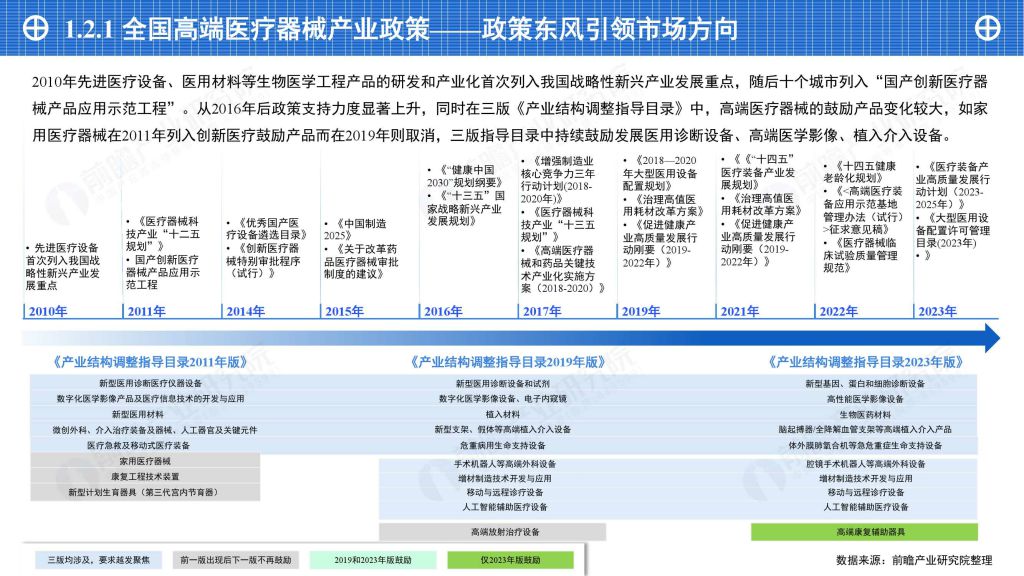Click the gray row '康复工程技术装置'
This screenshot has height=576, width=1024.
click(145, 477)
